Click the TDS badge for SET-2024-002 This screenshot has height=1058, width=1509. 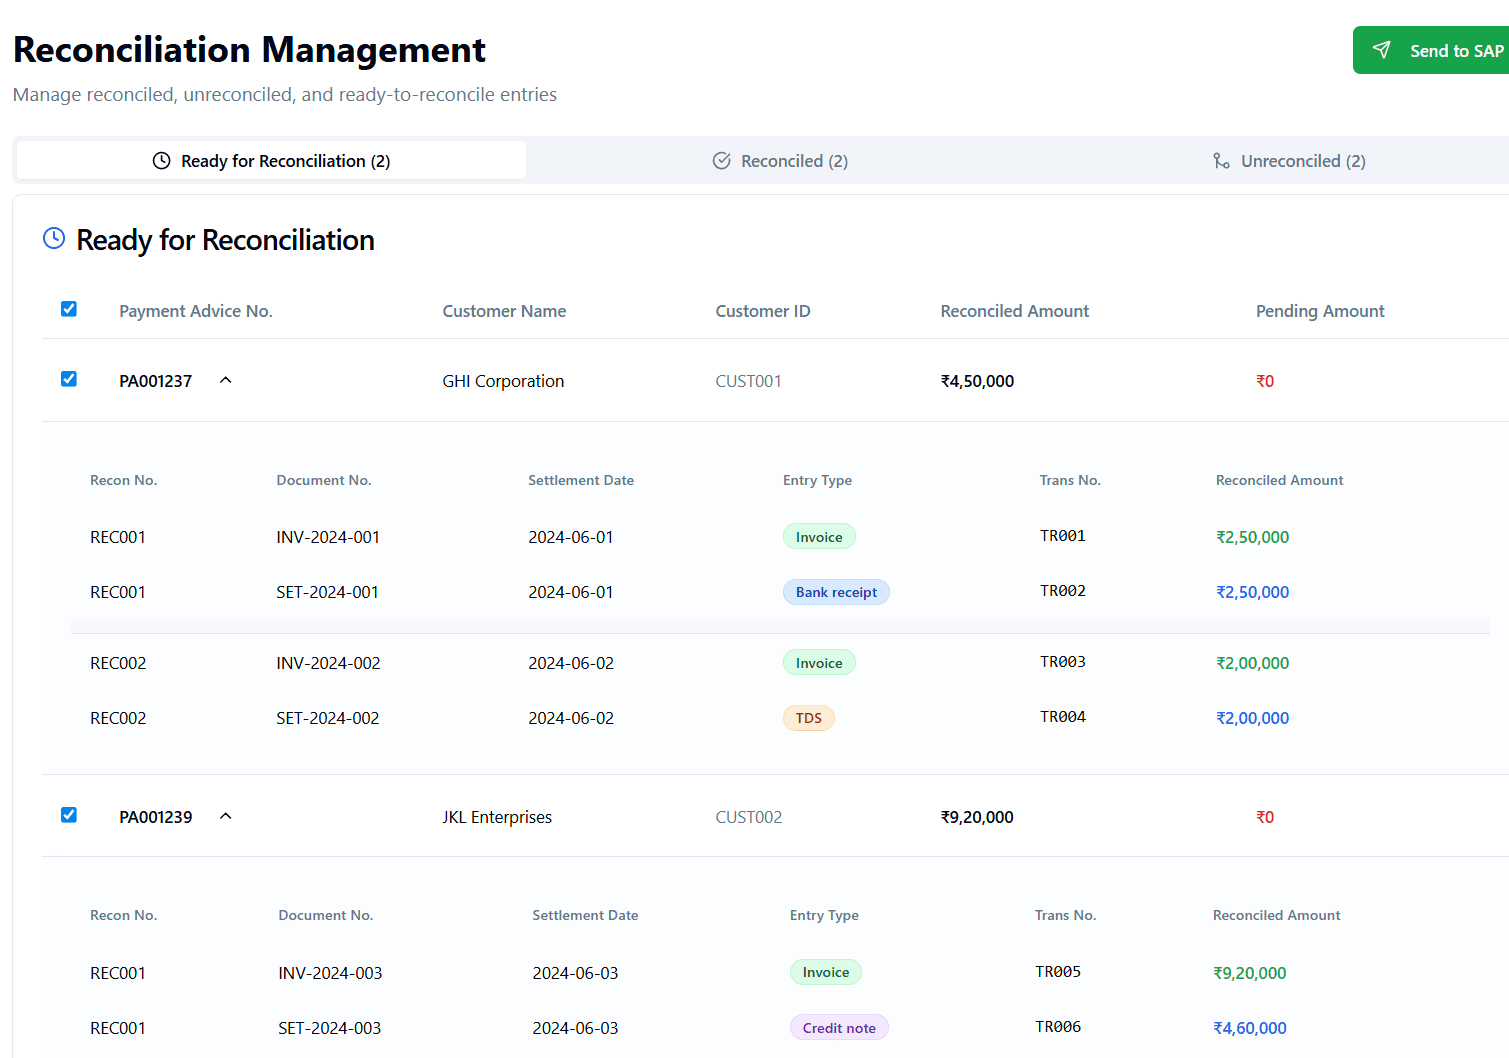(809, 718)
